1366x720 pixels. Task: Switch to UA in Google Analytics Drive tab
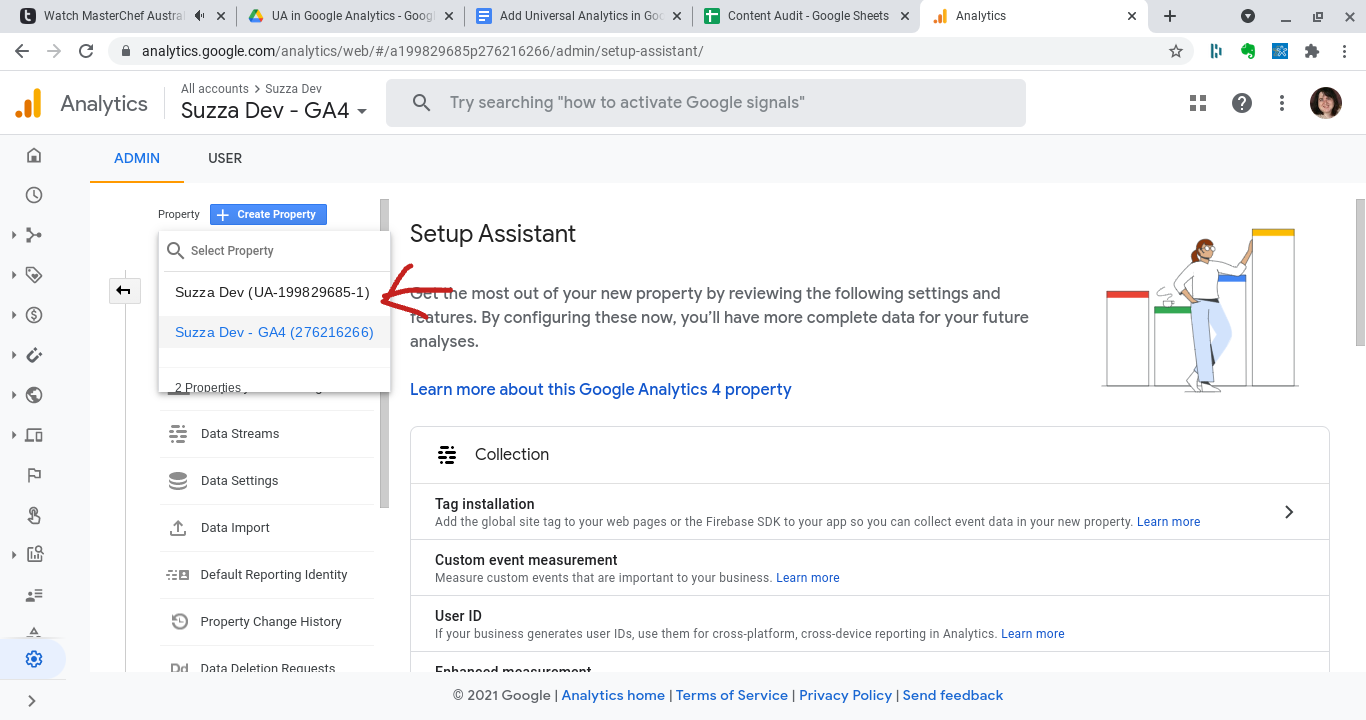(350, 16)
